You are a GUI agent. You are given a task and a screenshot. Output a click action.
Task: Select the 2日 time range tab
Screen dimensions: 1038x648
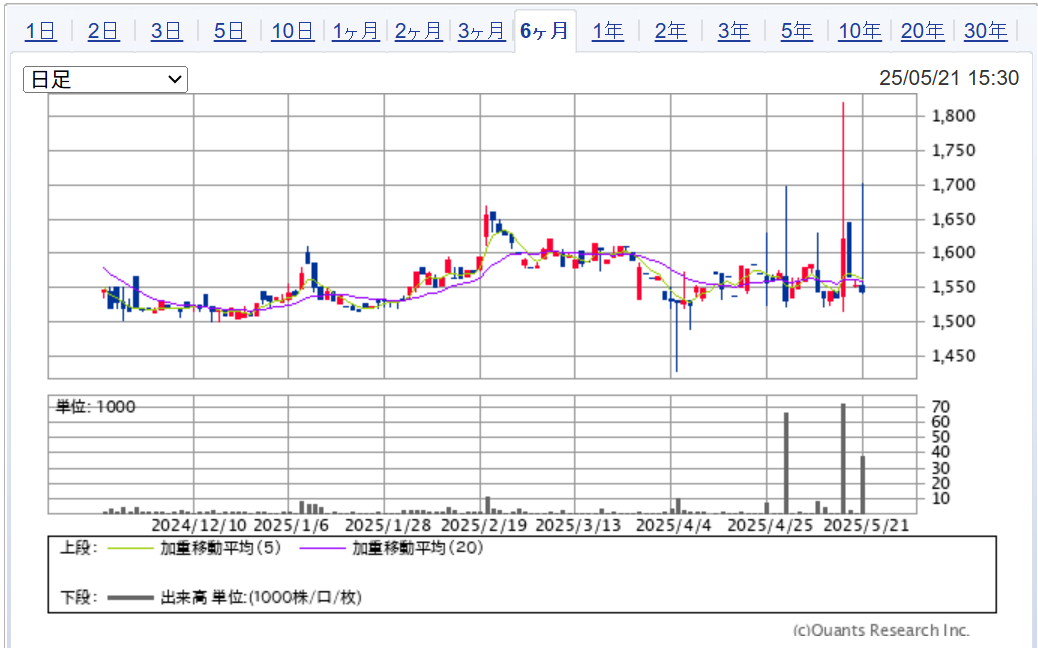point(103,31)
